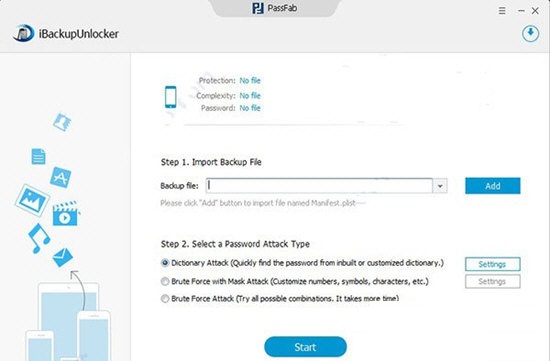
Task: Click the phone device icon
Action: pos(170,97)
